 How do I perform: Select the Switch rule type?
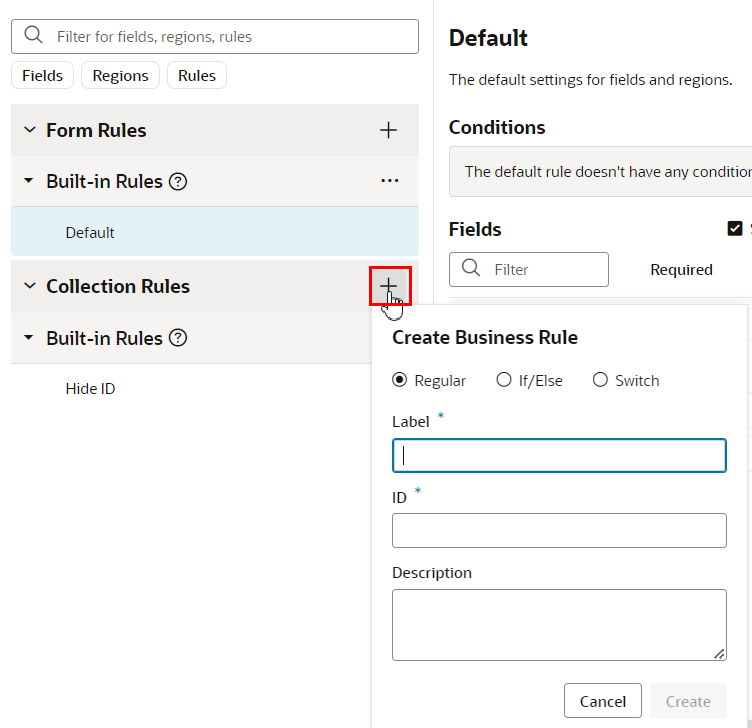point(600,380)
